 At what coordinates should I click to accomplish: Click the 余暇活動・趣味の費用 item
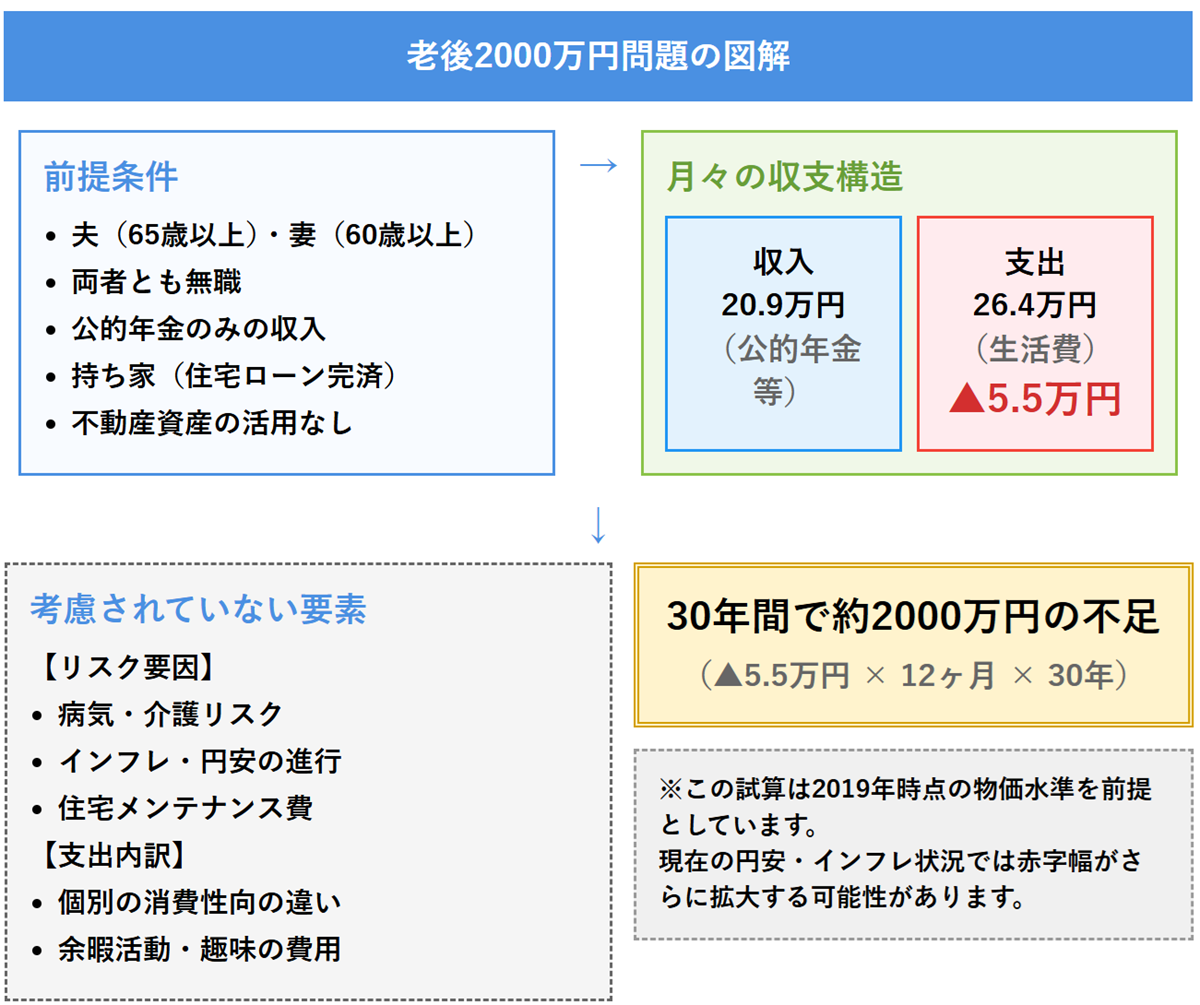coord(199,948)
